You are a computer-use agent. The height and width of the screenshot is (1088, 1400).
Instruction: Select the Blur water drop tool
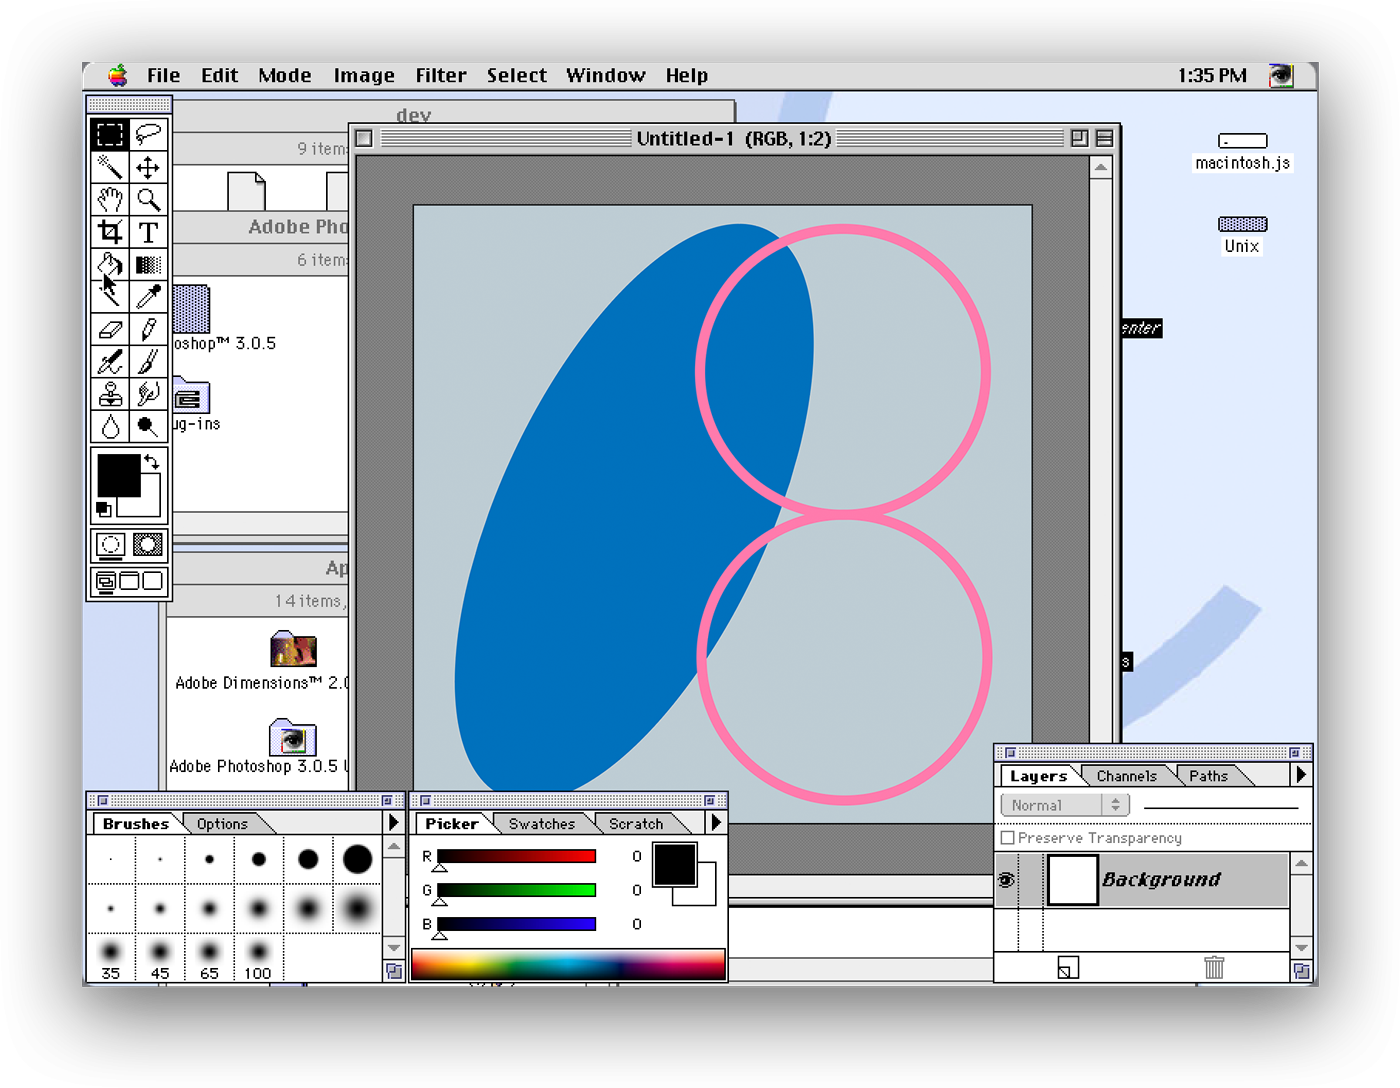110,426
